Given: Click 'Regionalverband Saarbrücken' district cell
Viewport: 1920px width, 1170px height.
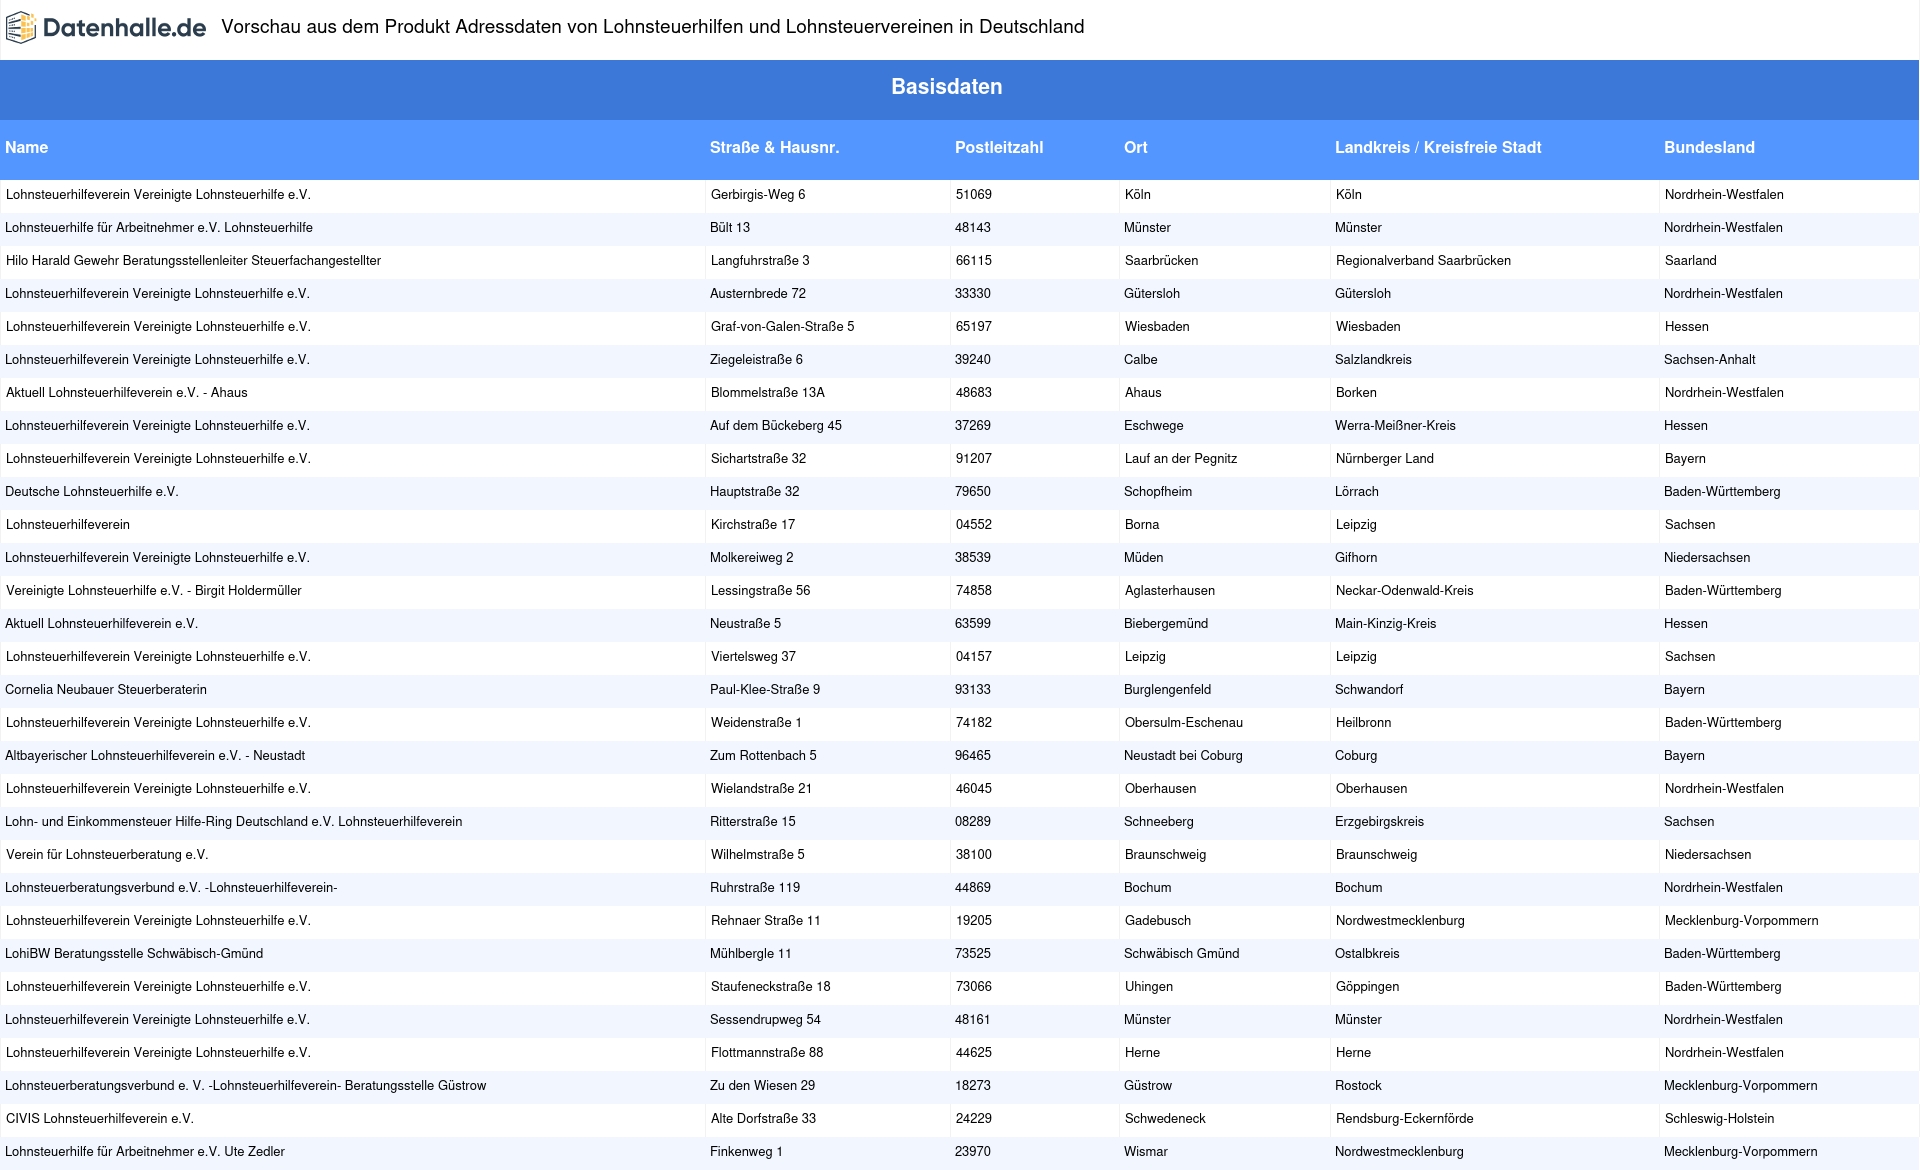Looking at the screenshot, I should pyautogui.click(x=1423, y=260).
